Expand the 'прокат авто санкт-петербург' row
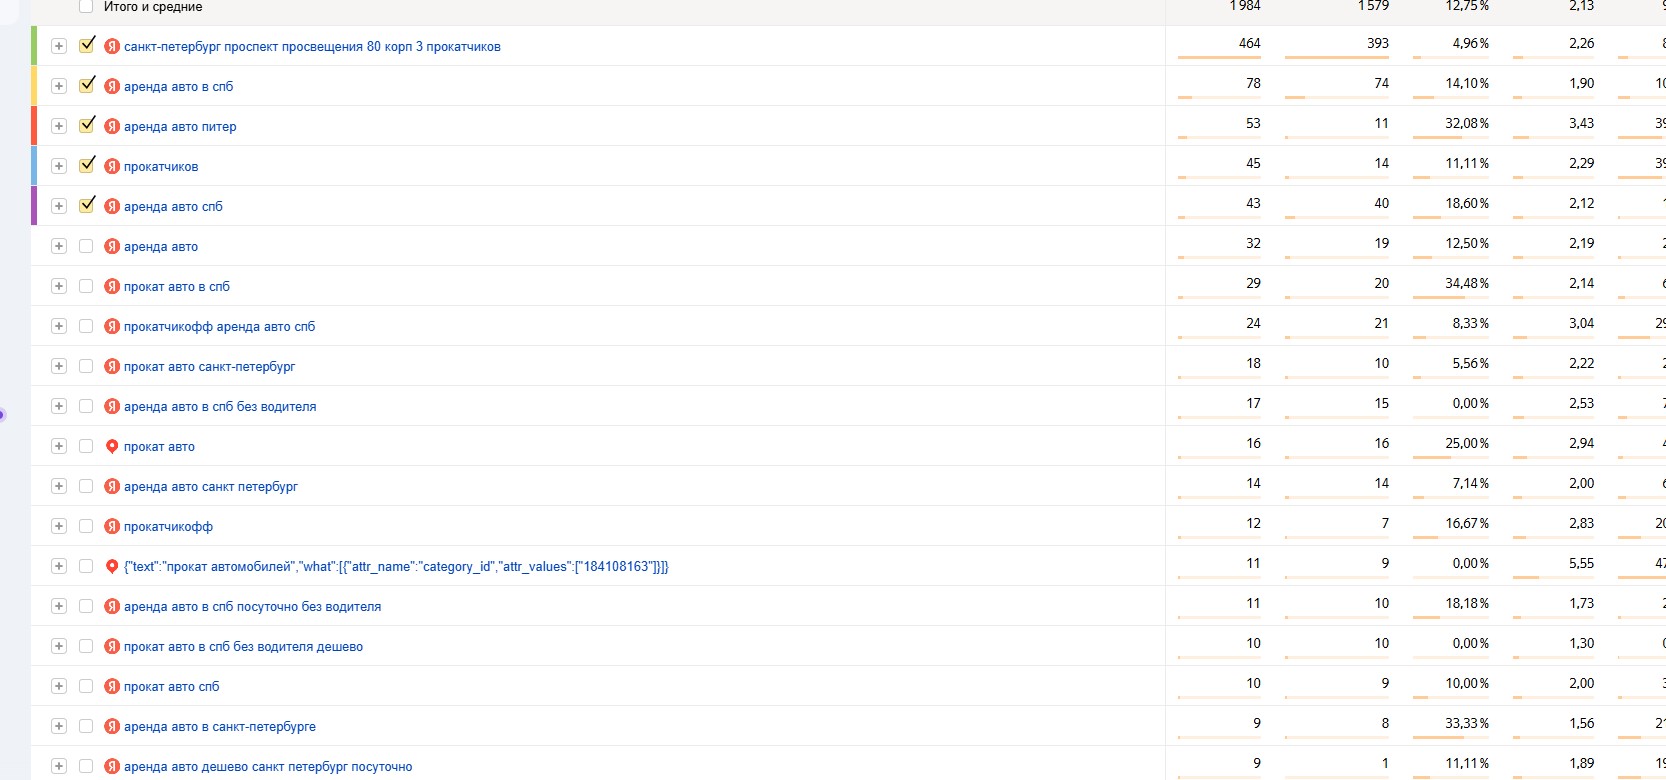Image resolution: width=1666 pixels, height=780 pixels. pos(59,366)
